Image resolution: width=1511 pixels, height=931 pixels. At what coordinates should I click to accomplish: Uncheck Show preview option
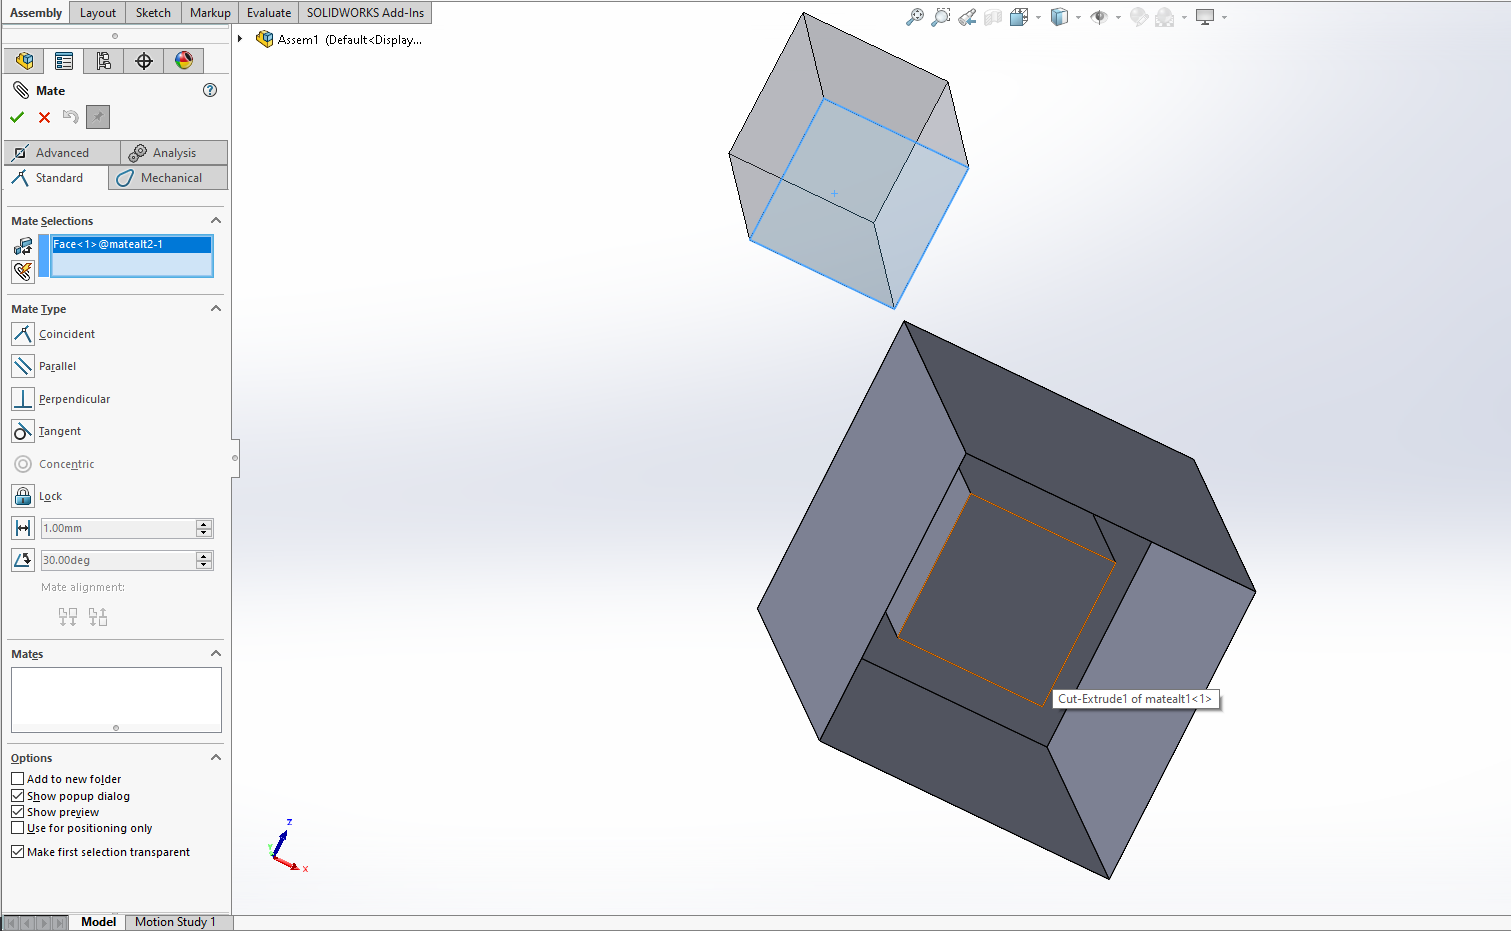click(x=18, y=812)
